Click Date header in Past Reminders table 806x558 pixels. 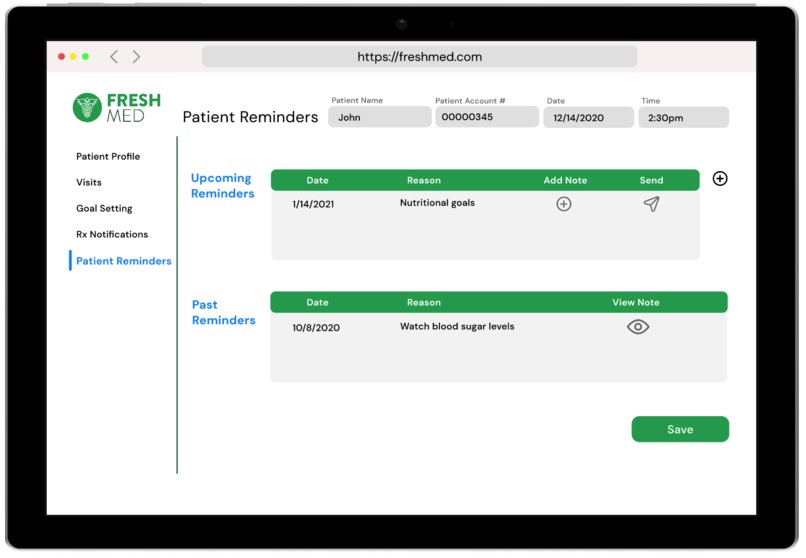(318, 303)
